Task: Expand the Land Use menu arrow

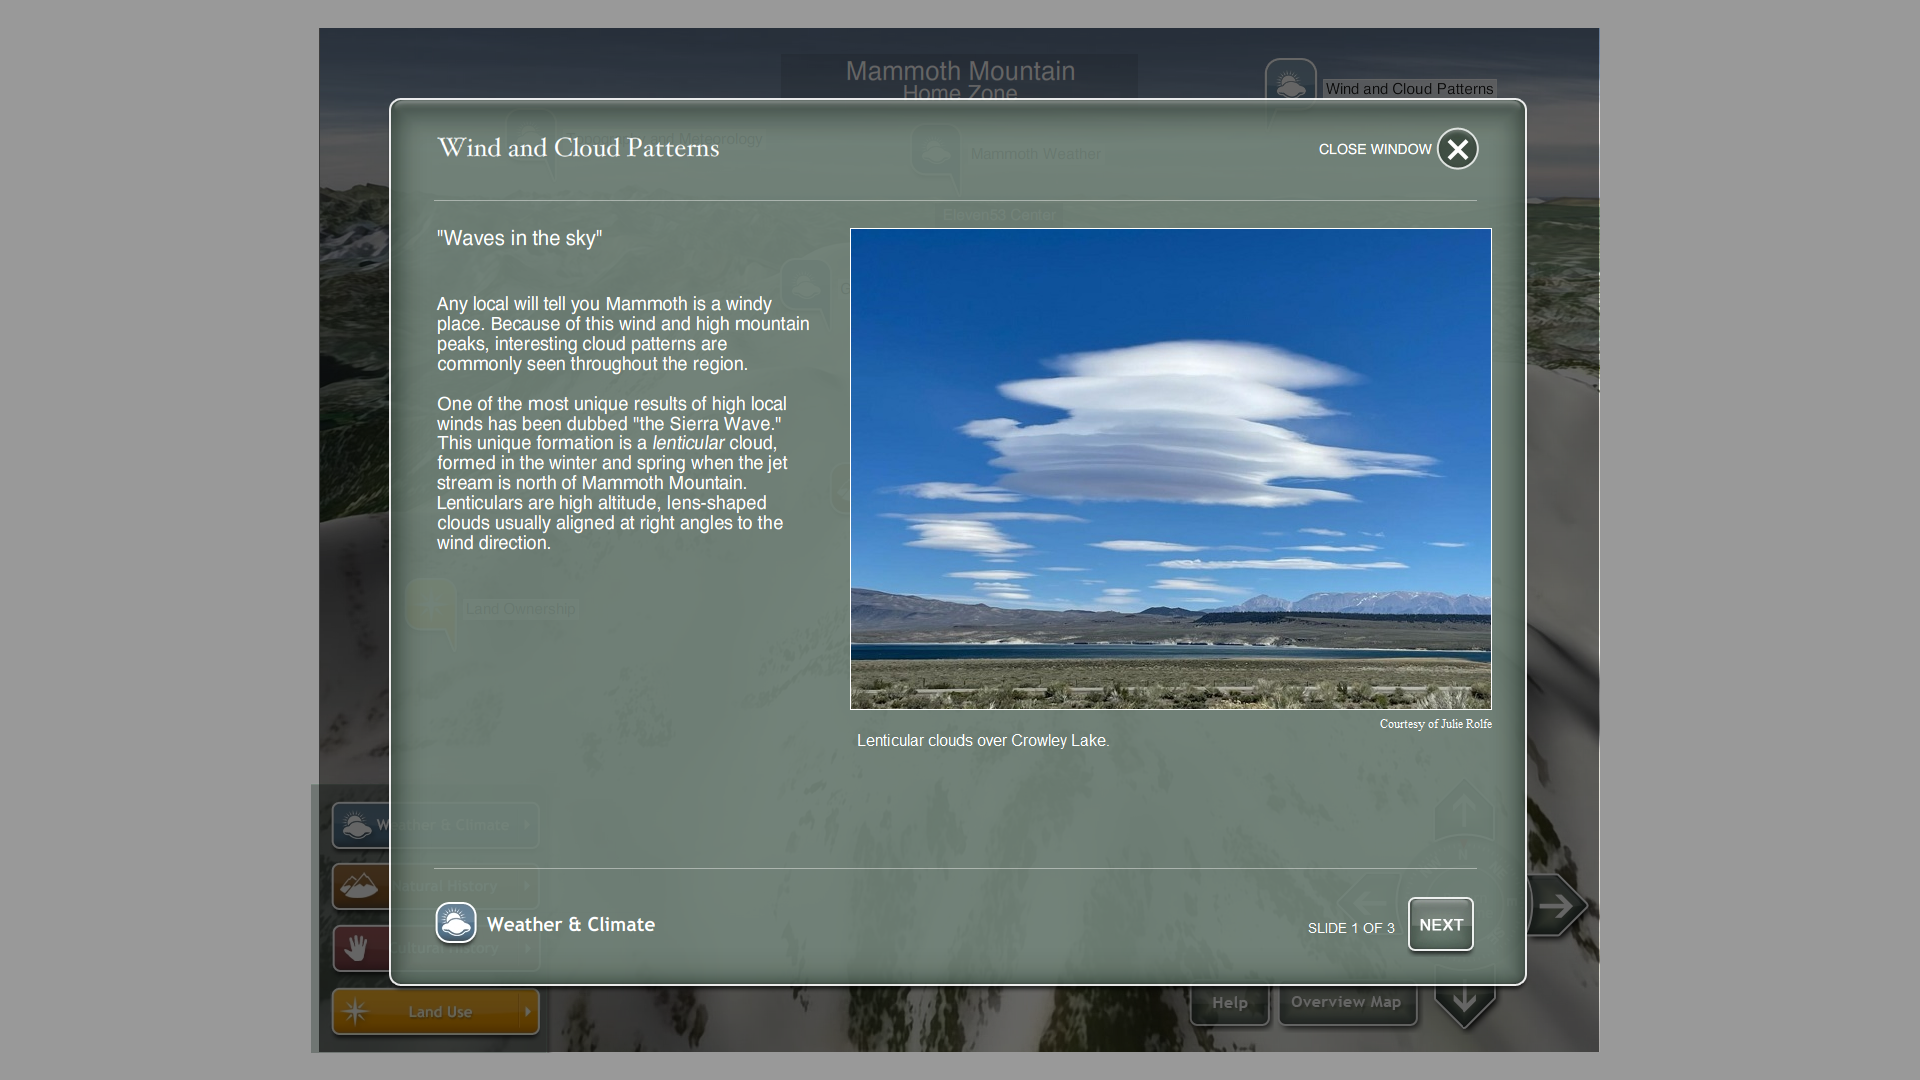Action: [528, 1012]
